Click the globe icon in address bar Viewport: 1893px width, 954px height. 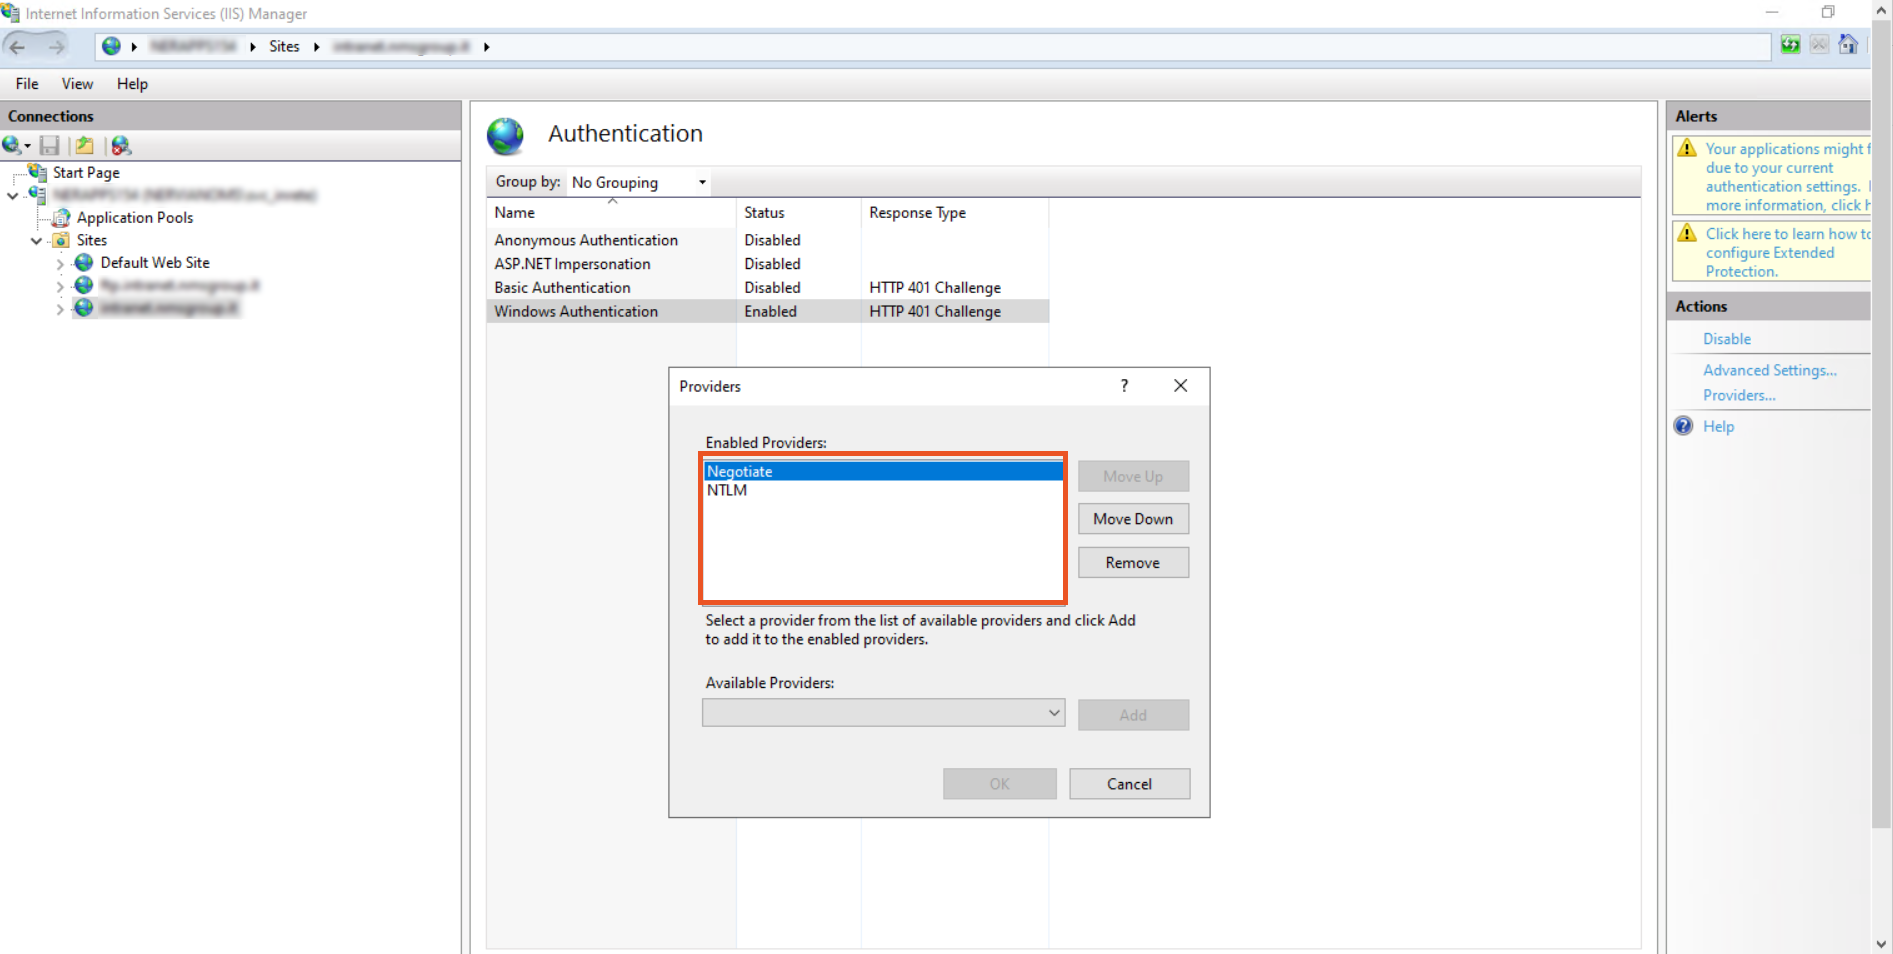111,46
